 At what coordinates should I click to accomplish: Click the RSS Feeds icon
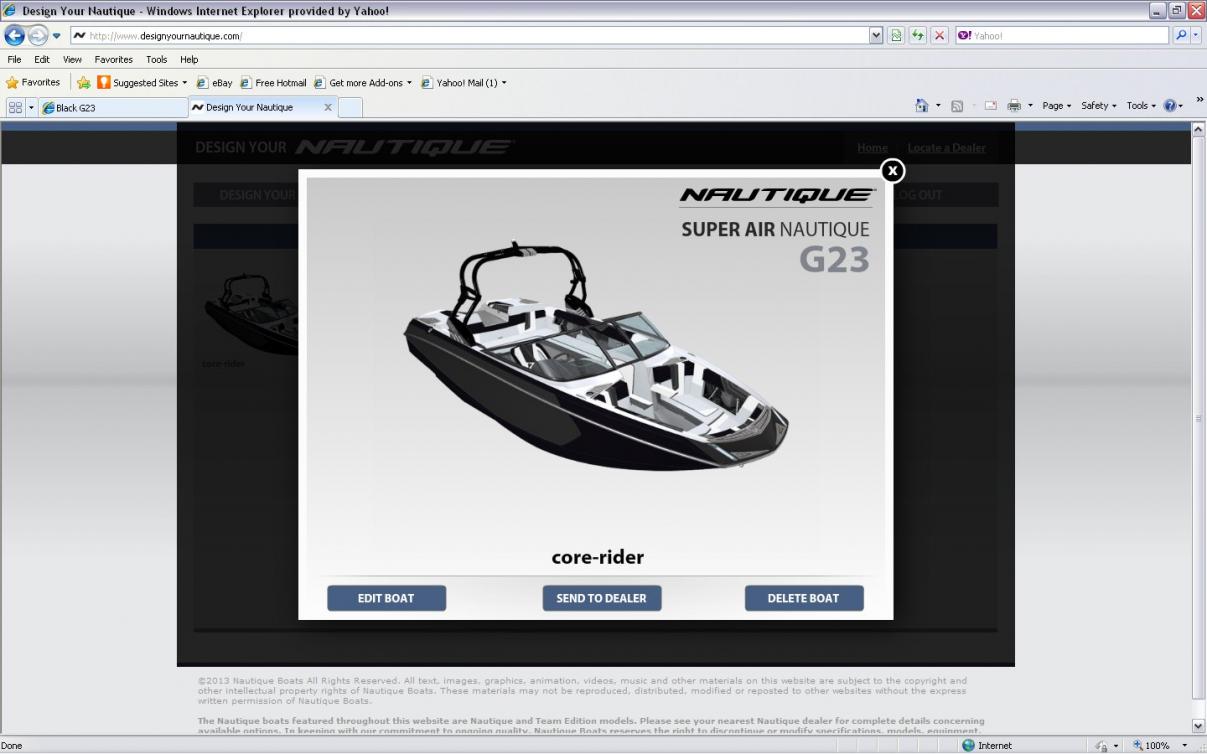click(x=957, y=106)
